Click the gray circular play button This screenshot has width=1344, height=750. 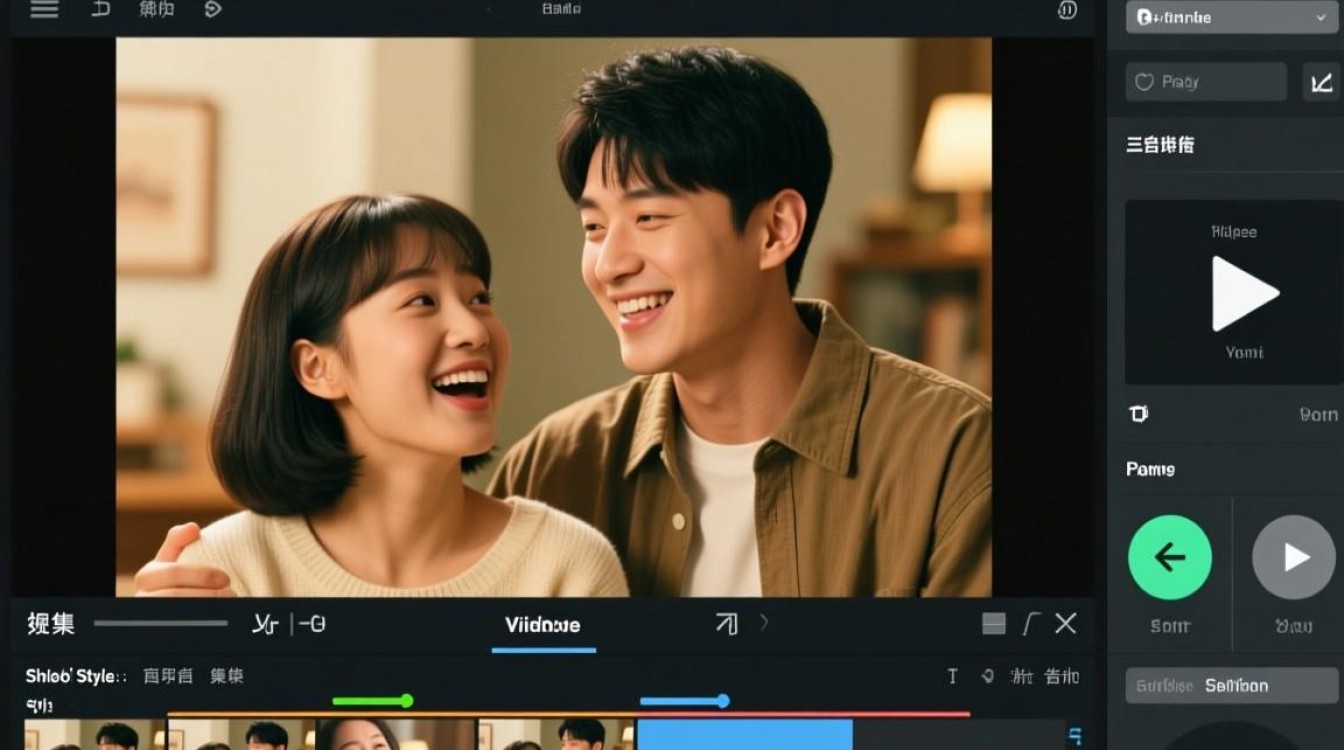(1294, 557)
